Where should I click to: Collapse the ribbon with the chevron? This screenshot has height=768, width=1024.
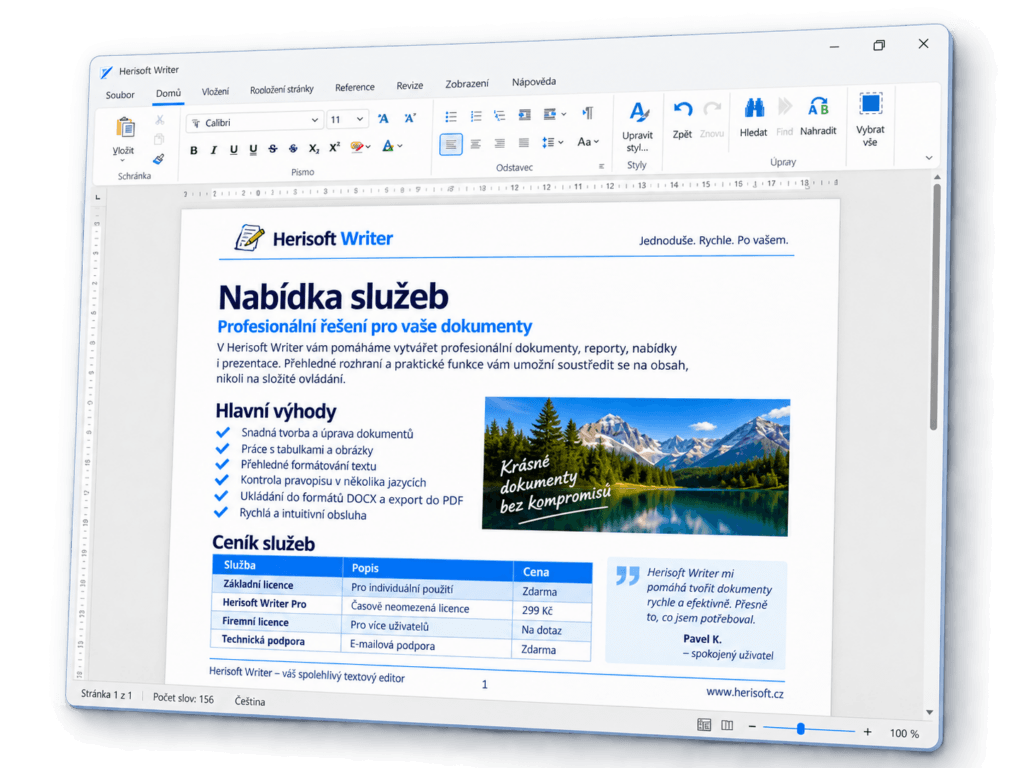(x=929, y=158)
